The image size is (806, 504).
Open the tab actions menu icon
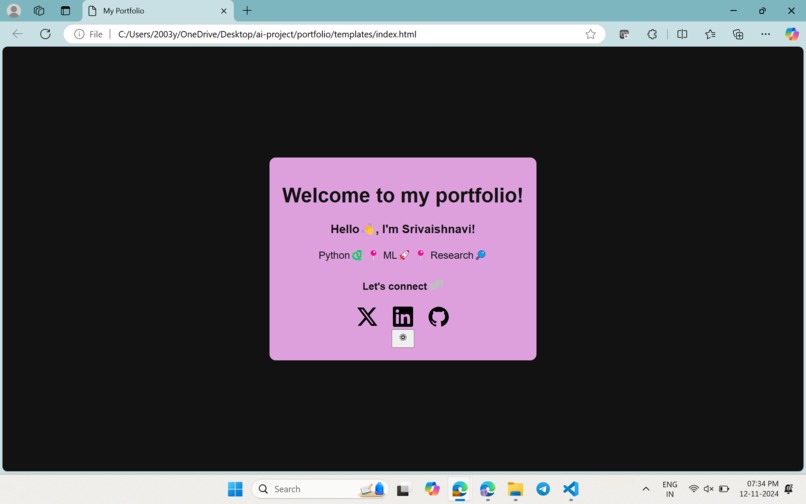point(65,10)
